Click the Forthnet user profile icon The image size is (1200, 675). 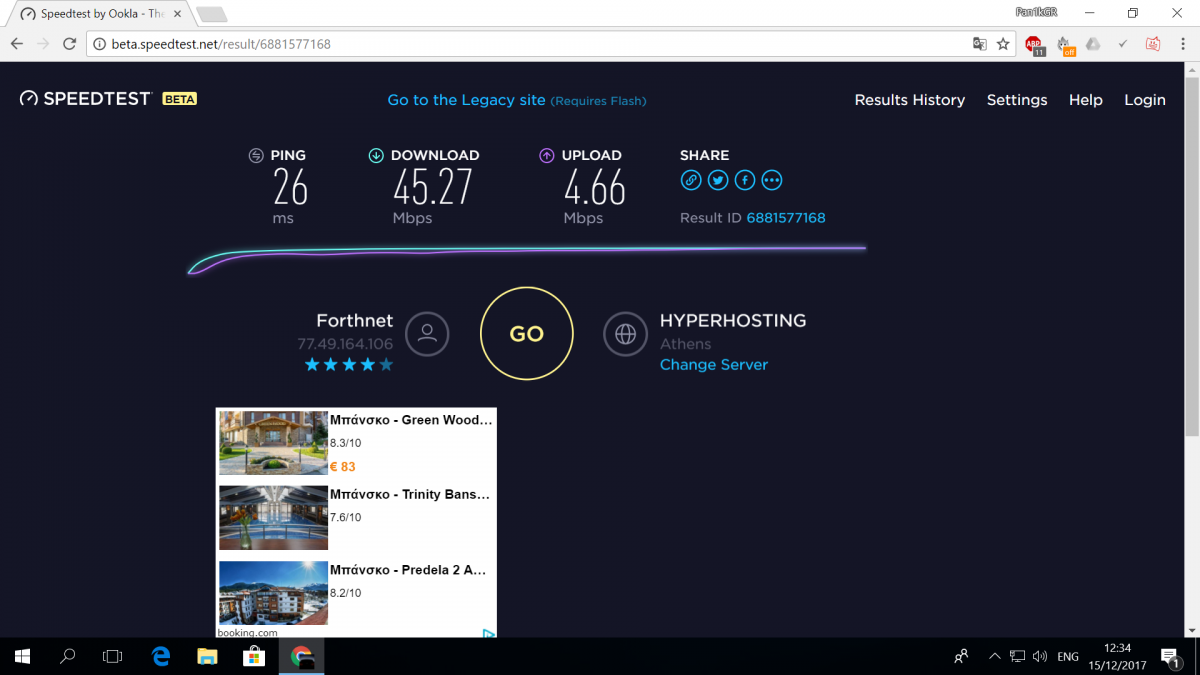tap(427, 334)
